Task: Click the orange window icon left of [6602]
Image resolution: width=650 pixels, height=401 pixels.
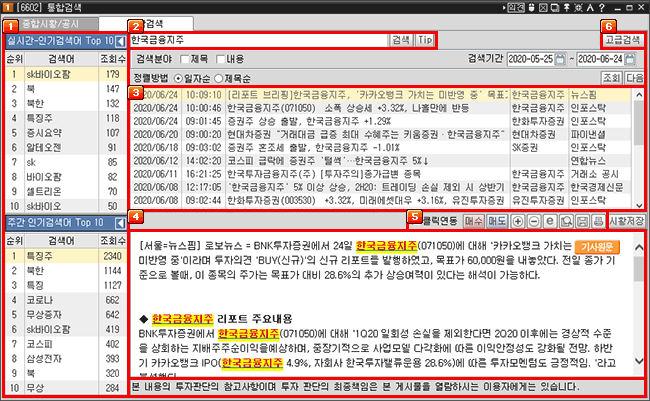Action: (x=7, y=7)
